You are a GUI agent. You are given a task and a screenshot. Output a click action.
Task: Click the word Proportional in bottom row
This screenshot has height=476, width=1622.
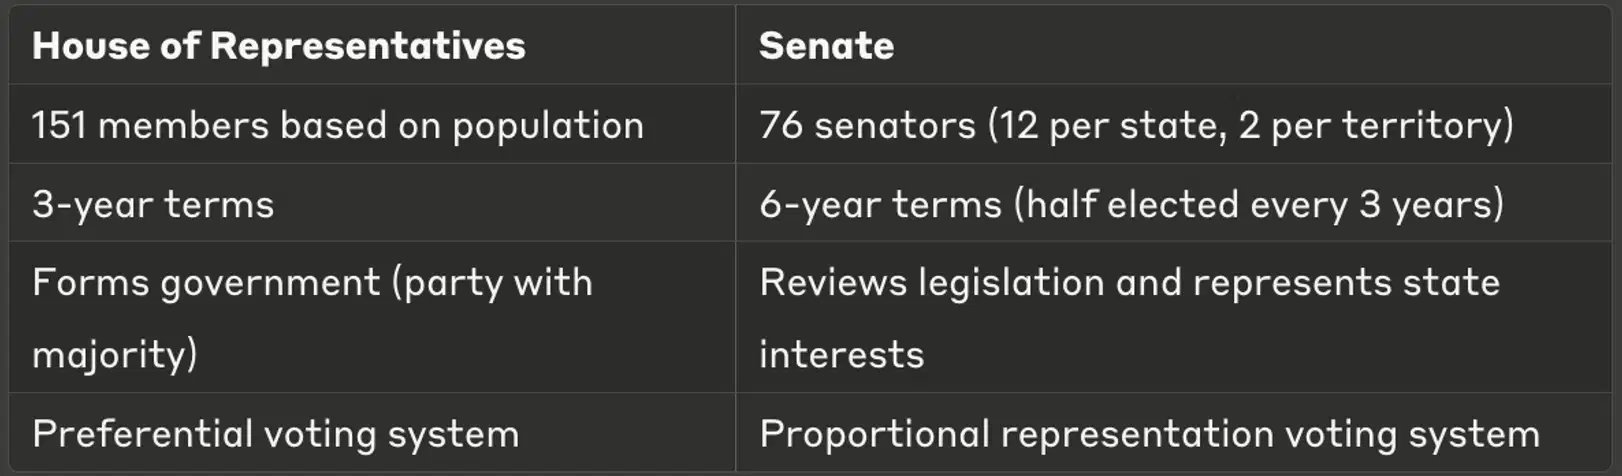coord(874,435)
